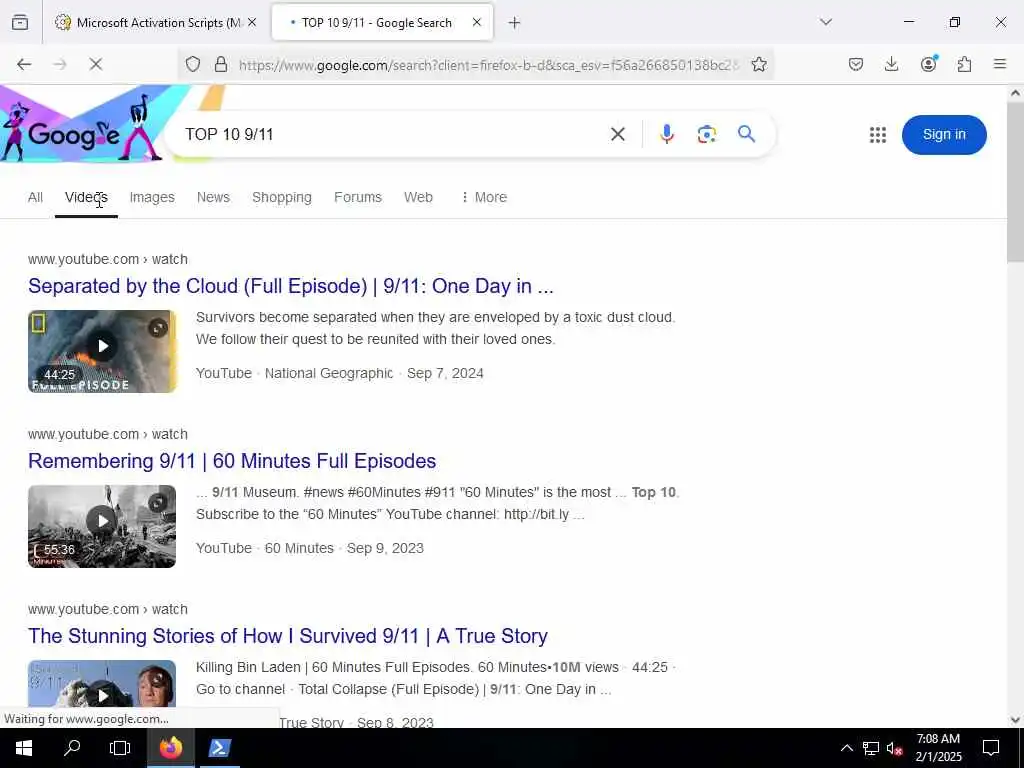Switch to Firefox in the taskbar
1024x768 pixels.
point(170,748)
